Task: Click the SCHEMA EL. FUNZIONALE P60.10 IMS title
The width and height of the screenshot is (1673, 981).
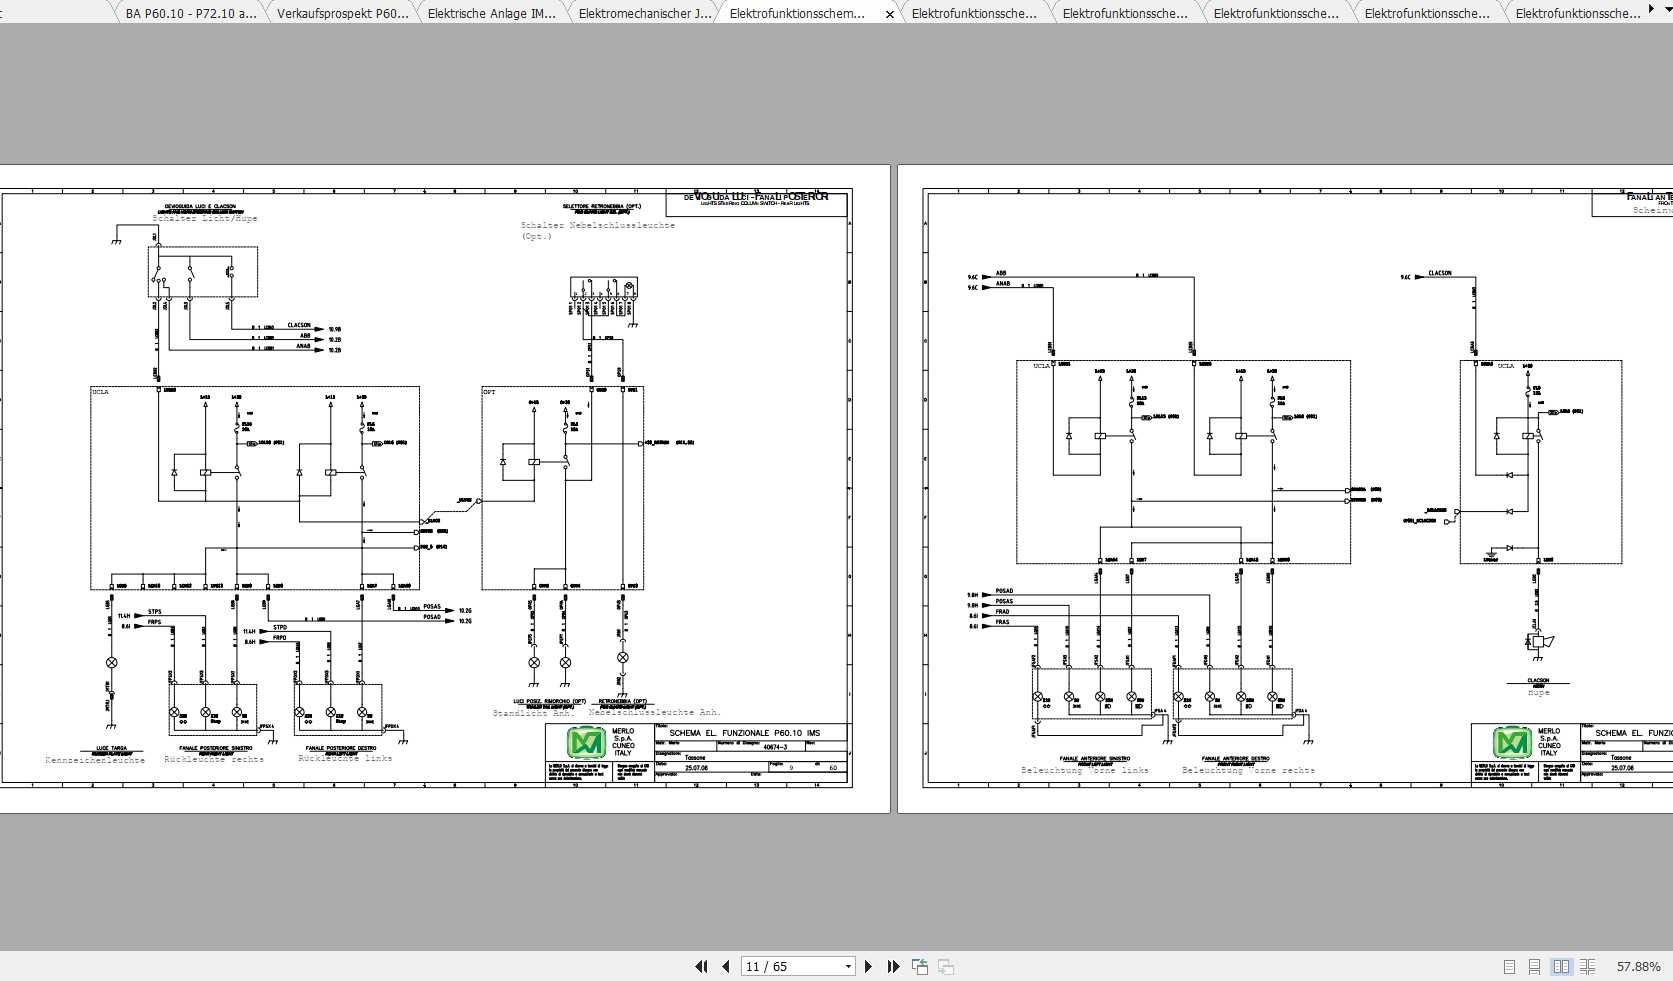Action: click(x=744, y=733)
